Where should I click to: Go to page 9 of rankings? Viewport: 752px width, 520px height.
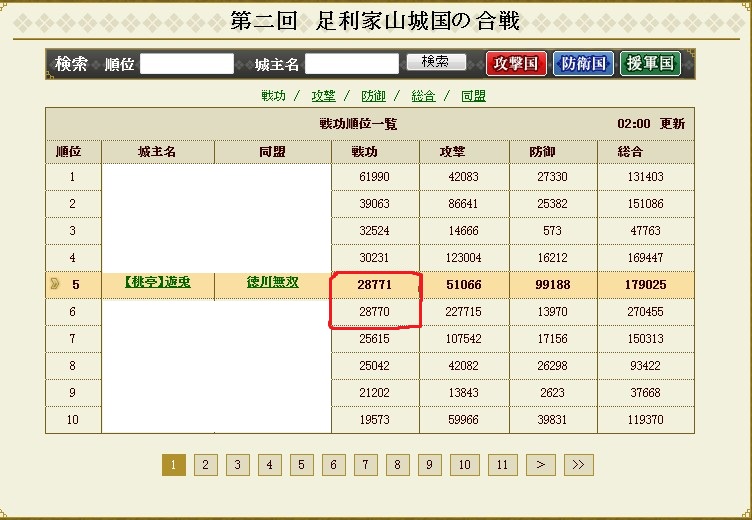(430, 465)
